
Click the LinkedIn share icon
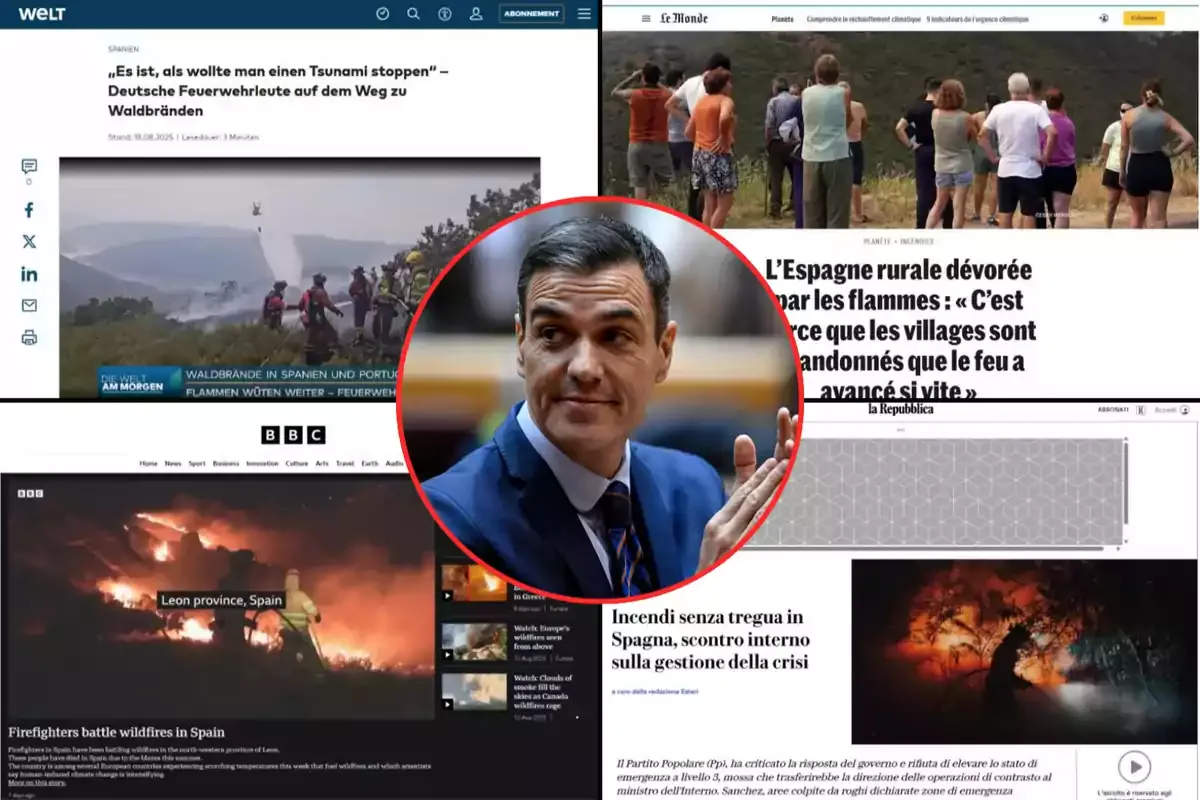29,274
